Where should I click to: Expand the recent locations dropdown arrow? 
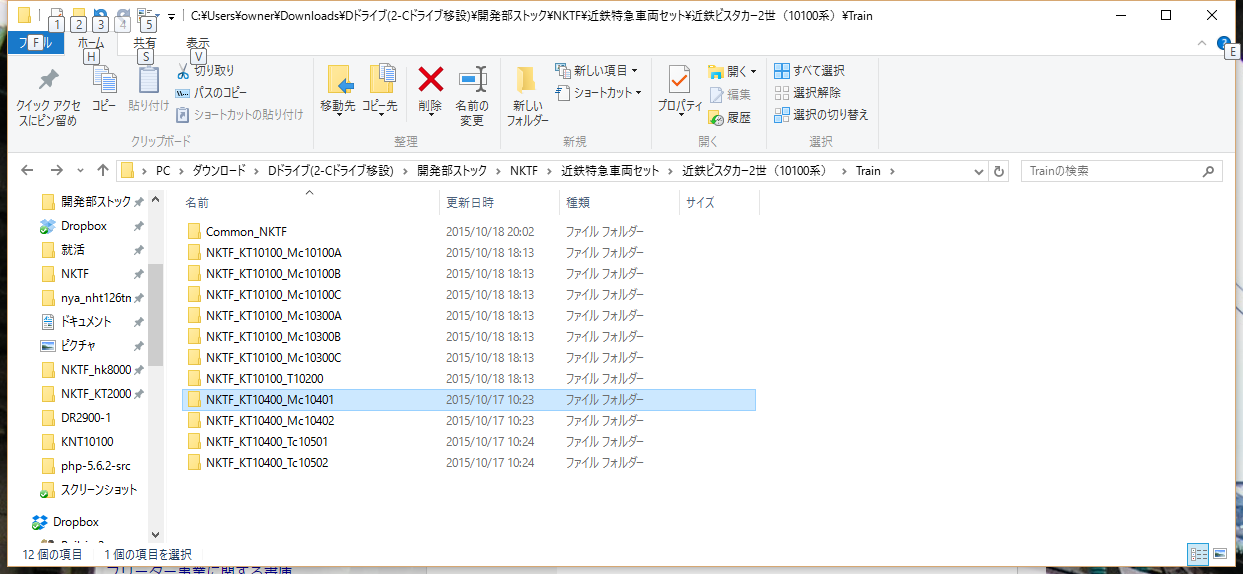[81, 171]
